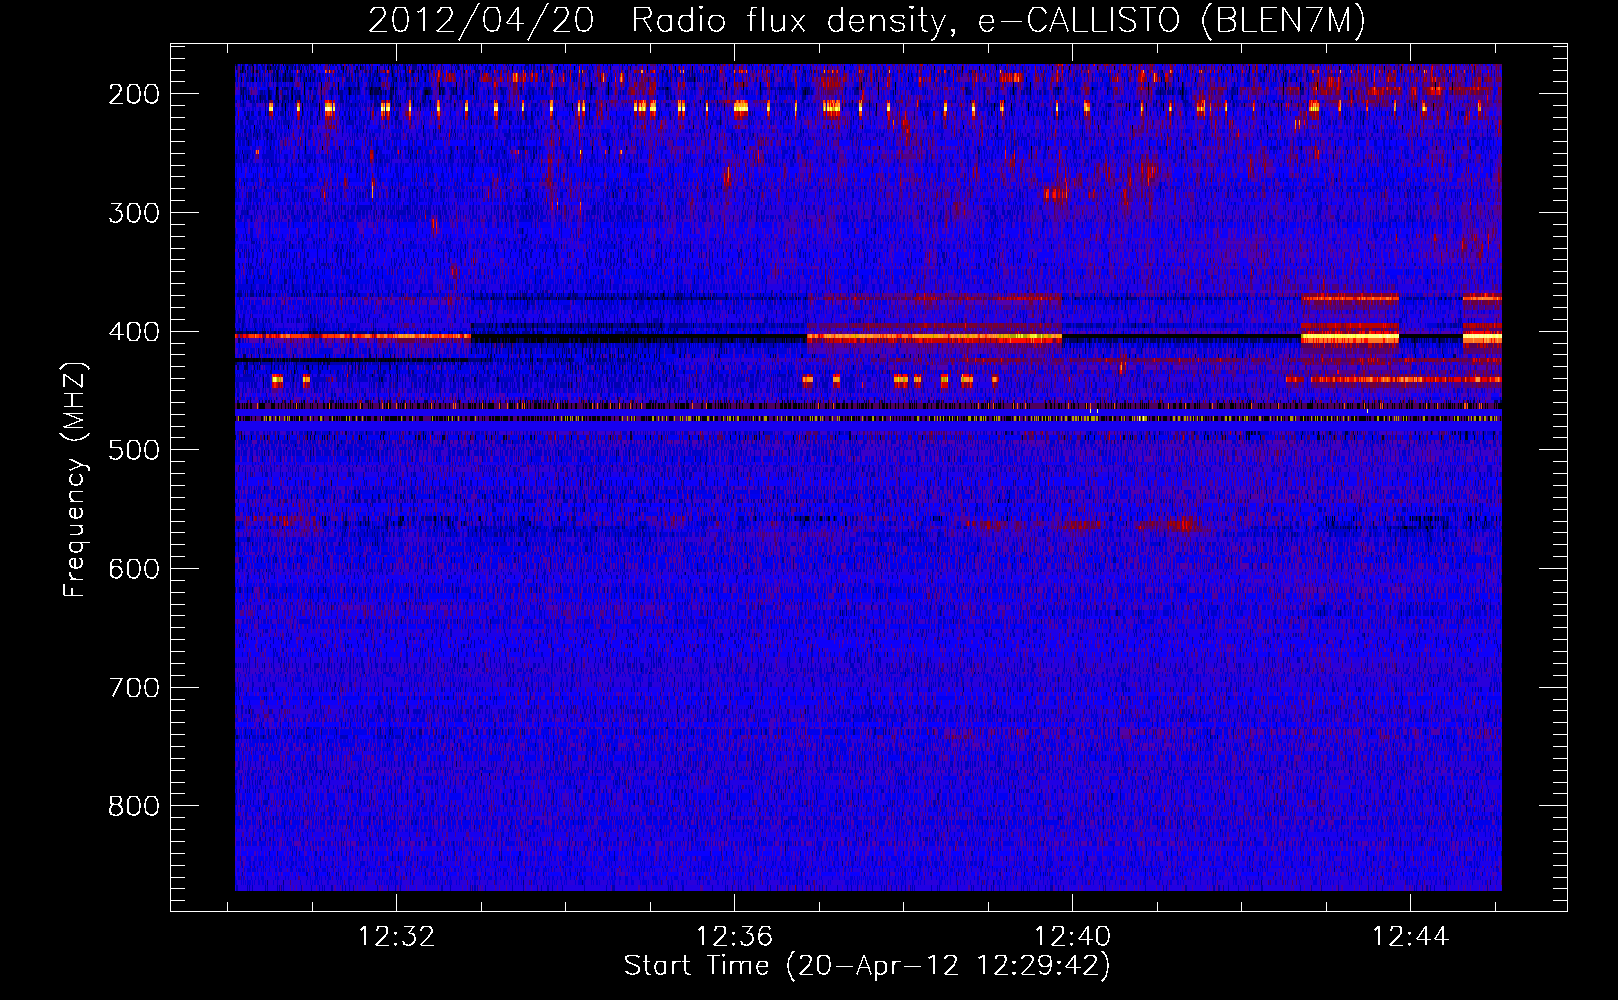Select the 500 frequency tick label
This screenshot has width=1618, height=1000.
point(134,450)
